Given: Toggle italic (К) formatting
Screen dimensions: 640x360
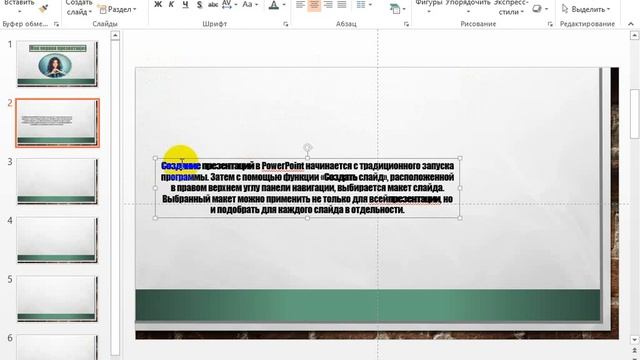Looking at the screenshot, I should tap(171, 5).
